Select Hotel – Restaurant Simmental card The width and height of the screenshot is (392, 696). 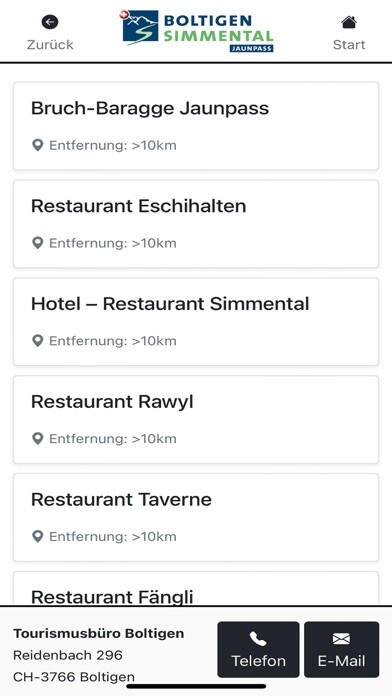(196, 322)
